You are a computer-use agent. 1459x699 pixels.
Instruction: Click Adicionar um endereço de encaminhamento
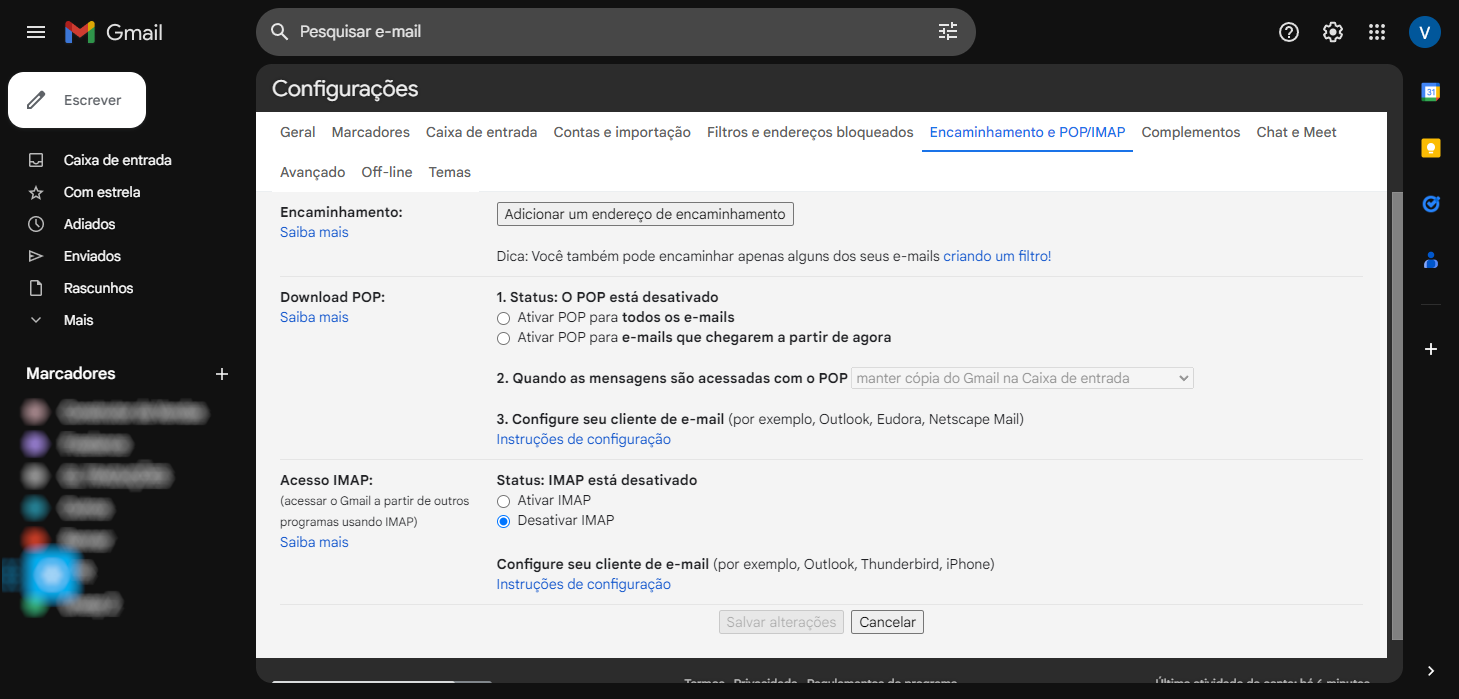tap(645, 214)
